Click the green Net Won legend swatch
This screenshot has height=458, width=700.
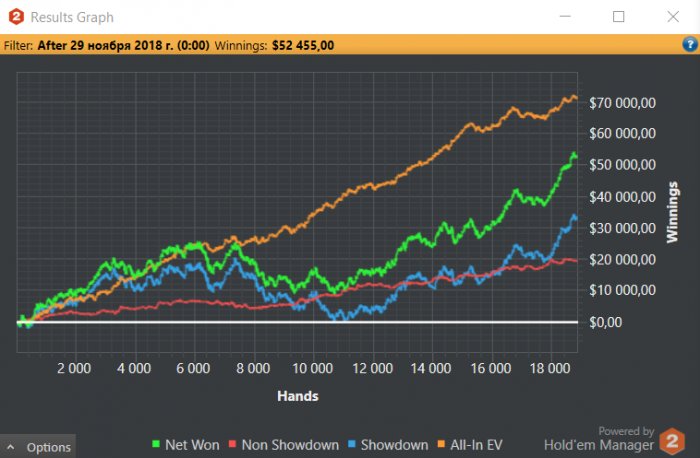click(156, 444)
